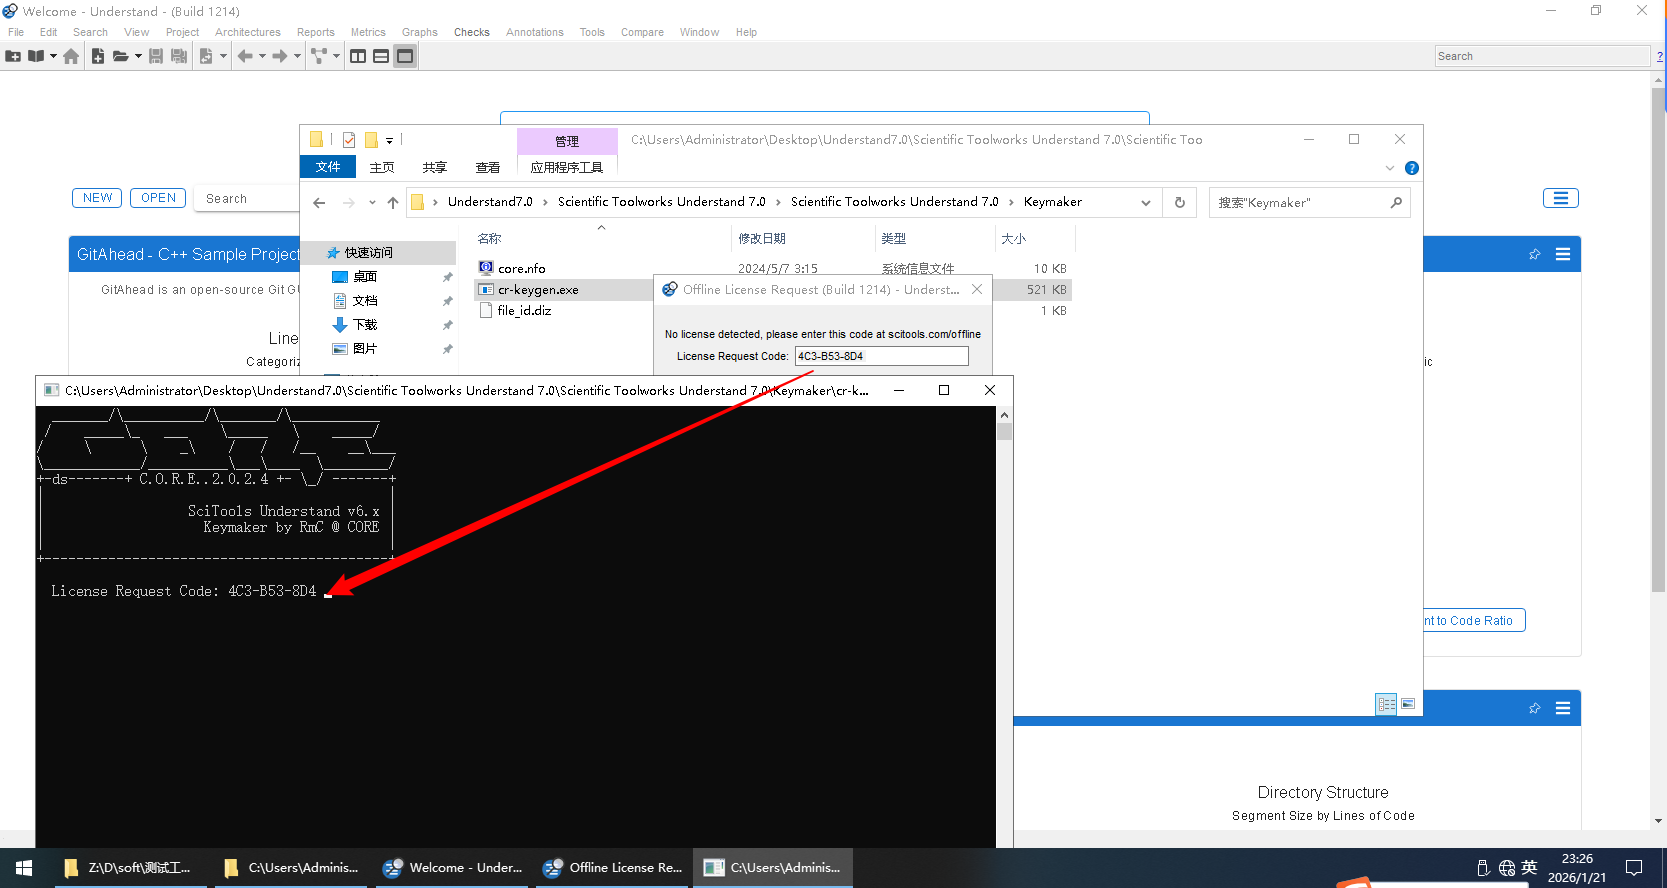Click the refresh icon beside Explorer address bar
1667x888 pixels.
click(1180, 203)
